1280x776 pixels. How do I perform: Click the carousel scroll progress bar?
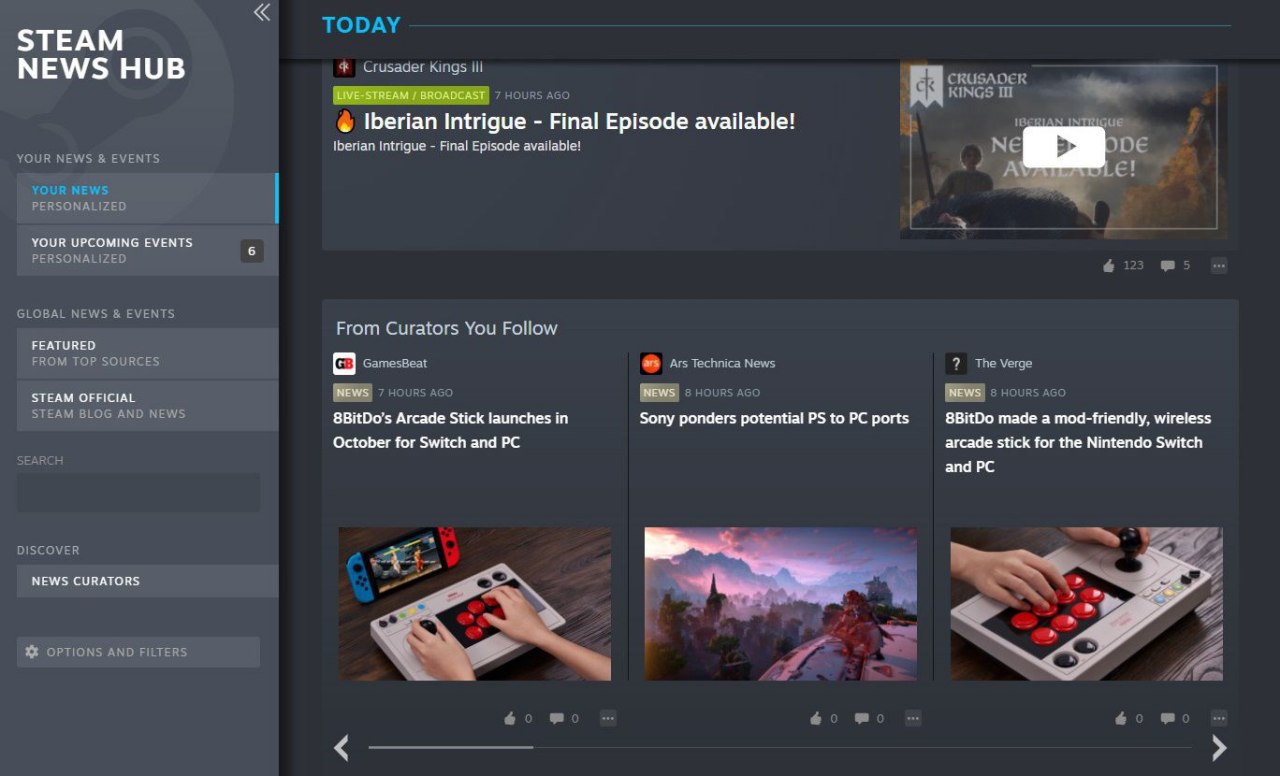coord(780,747)
